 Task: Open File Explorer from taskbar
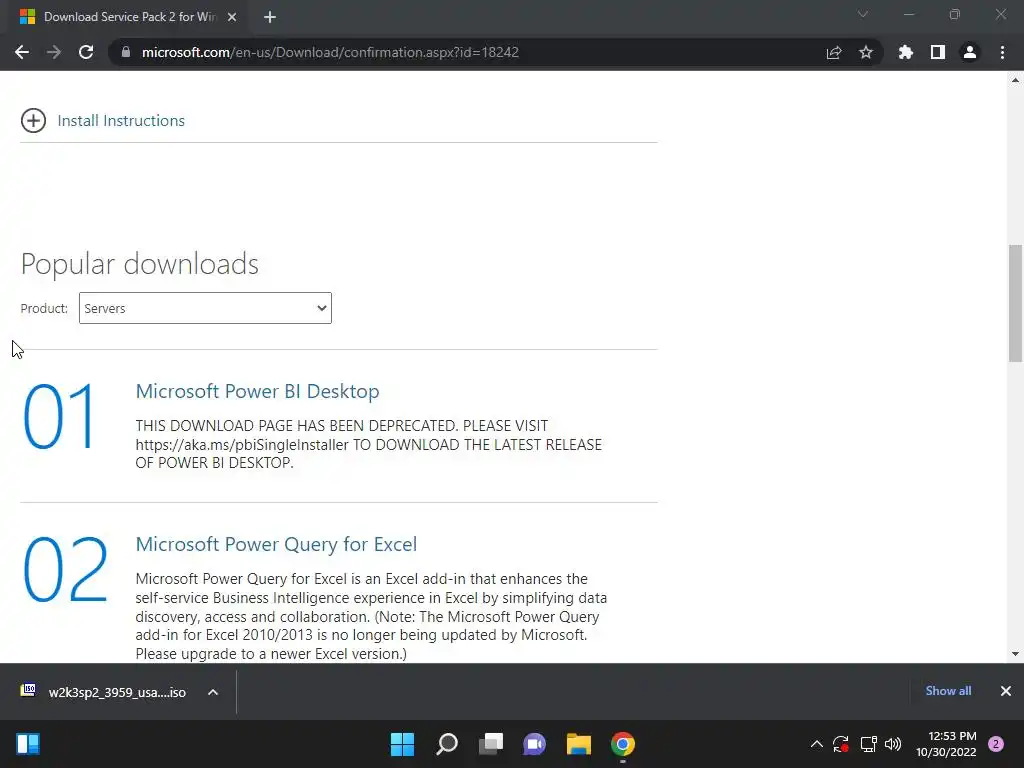[579, 744]
